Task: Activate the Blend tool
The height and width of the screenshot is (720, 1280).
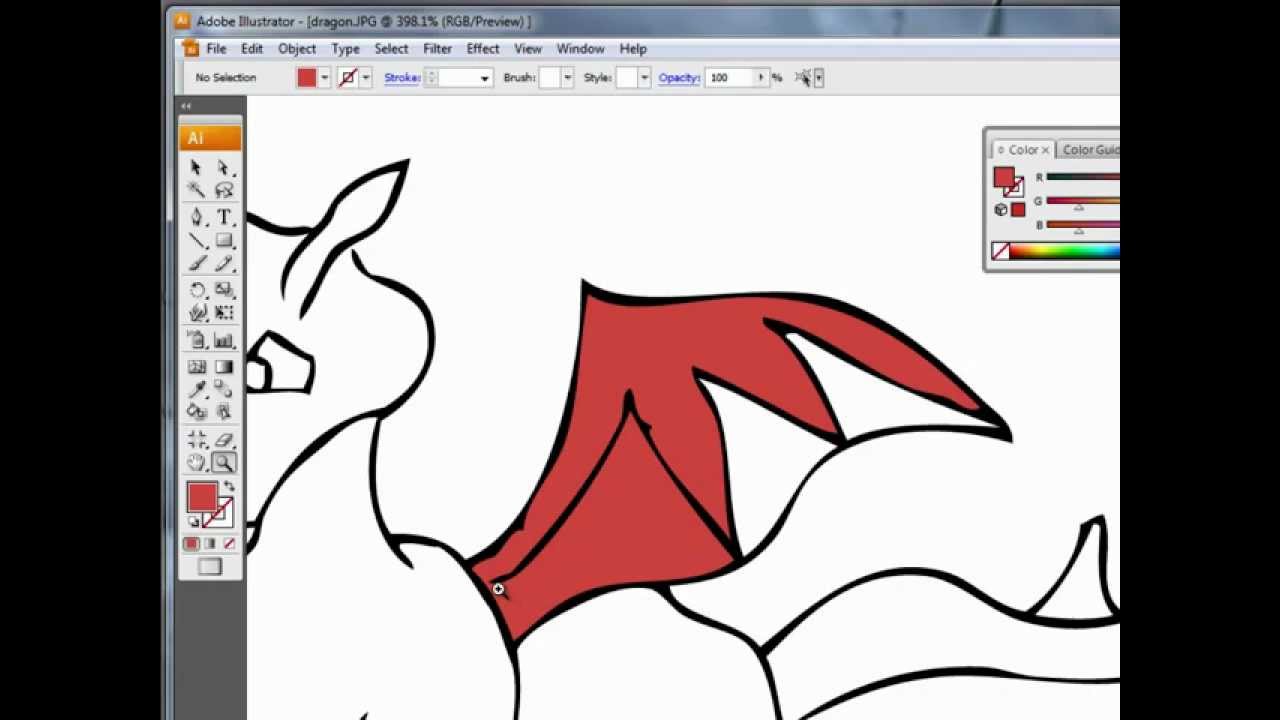Action: 223,389
